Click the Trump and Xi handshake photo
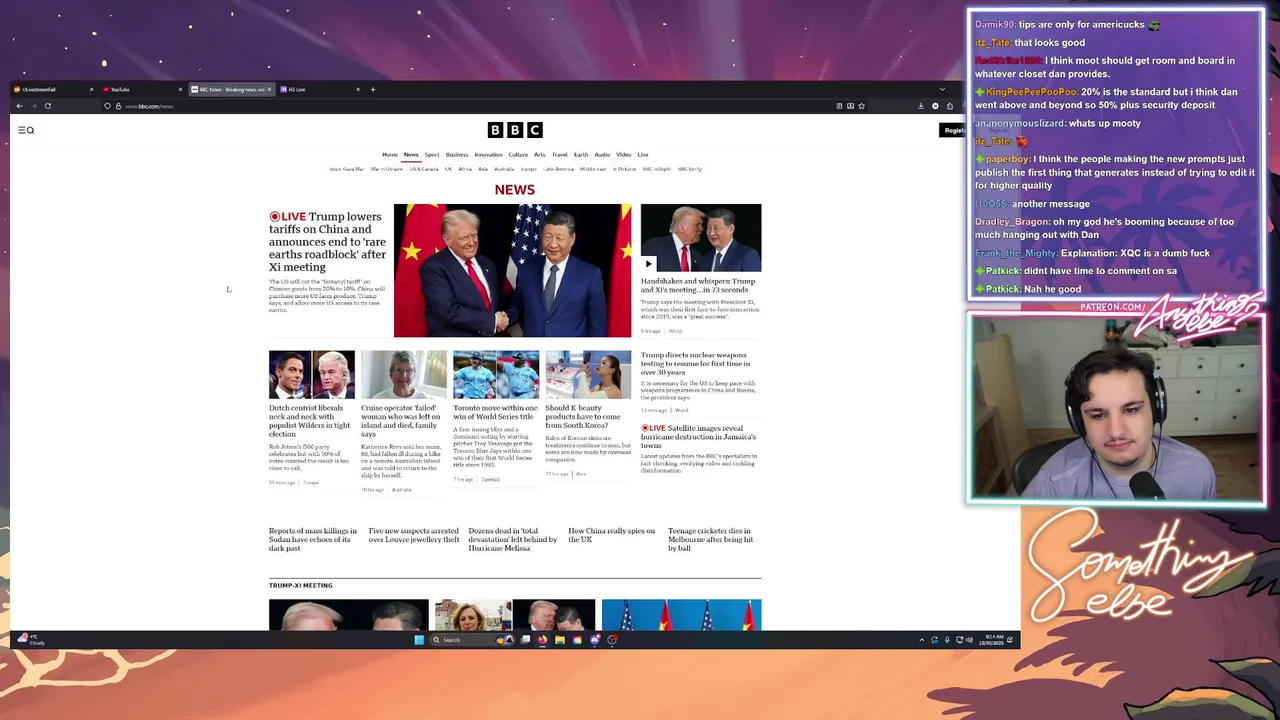This screenshot has height=720, width=1280. pos(512,271)
